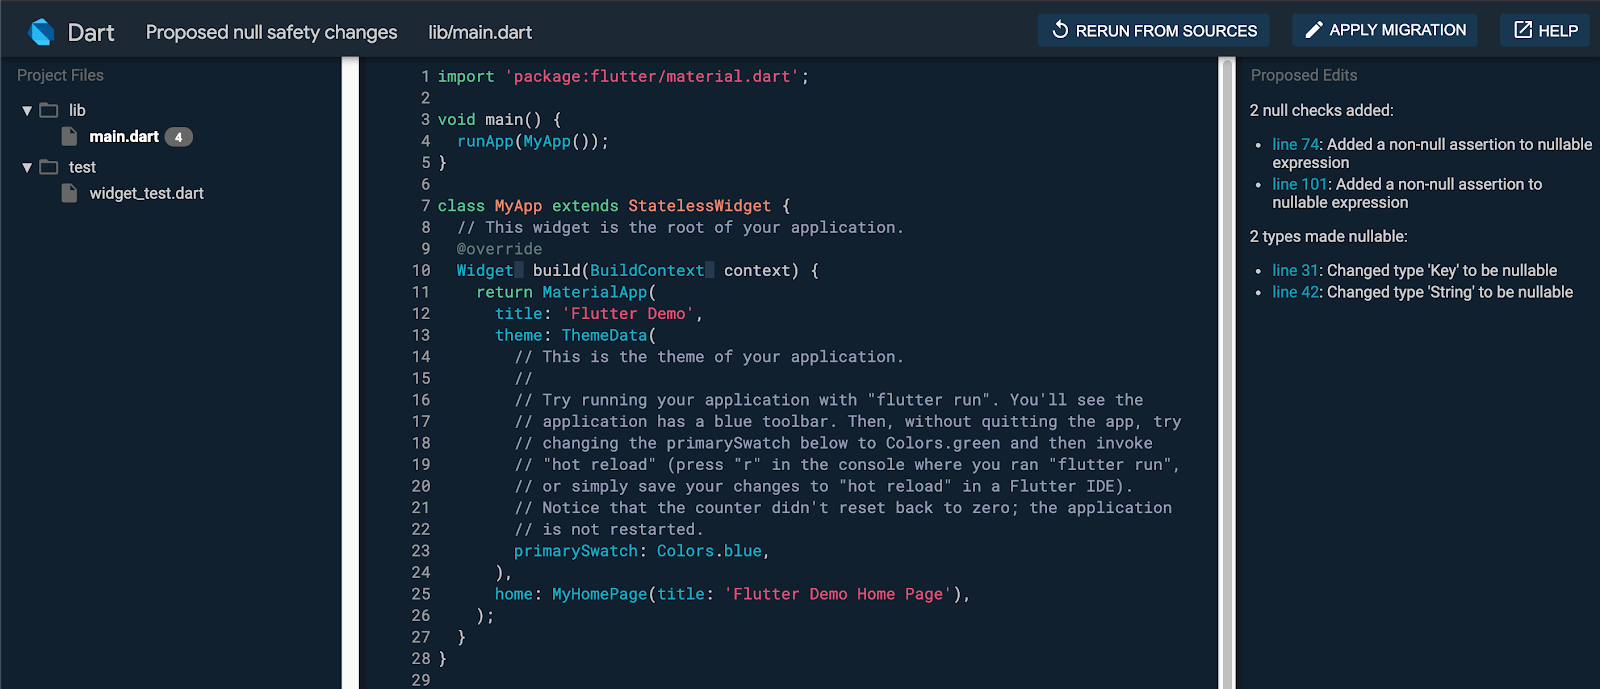Open main.dart in the project files

(x=124, y=137)
